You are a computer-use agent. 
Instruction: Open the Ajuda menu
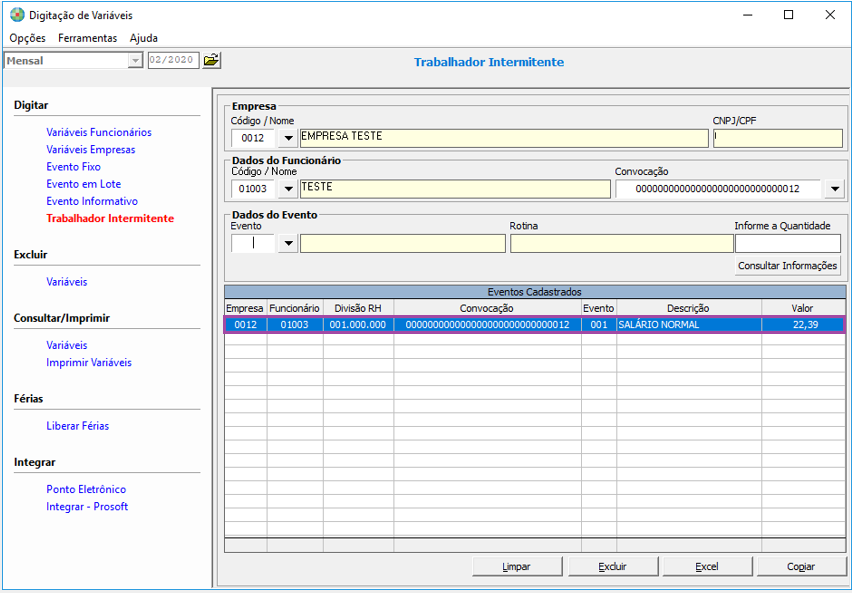click(143, 38)
